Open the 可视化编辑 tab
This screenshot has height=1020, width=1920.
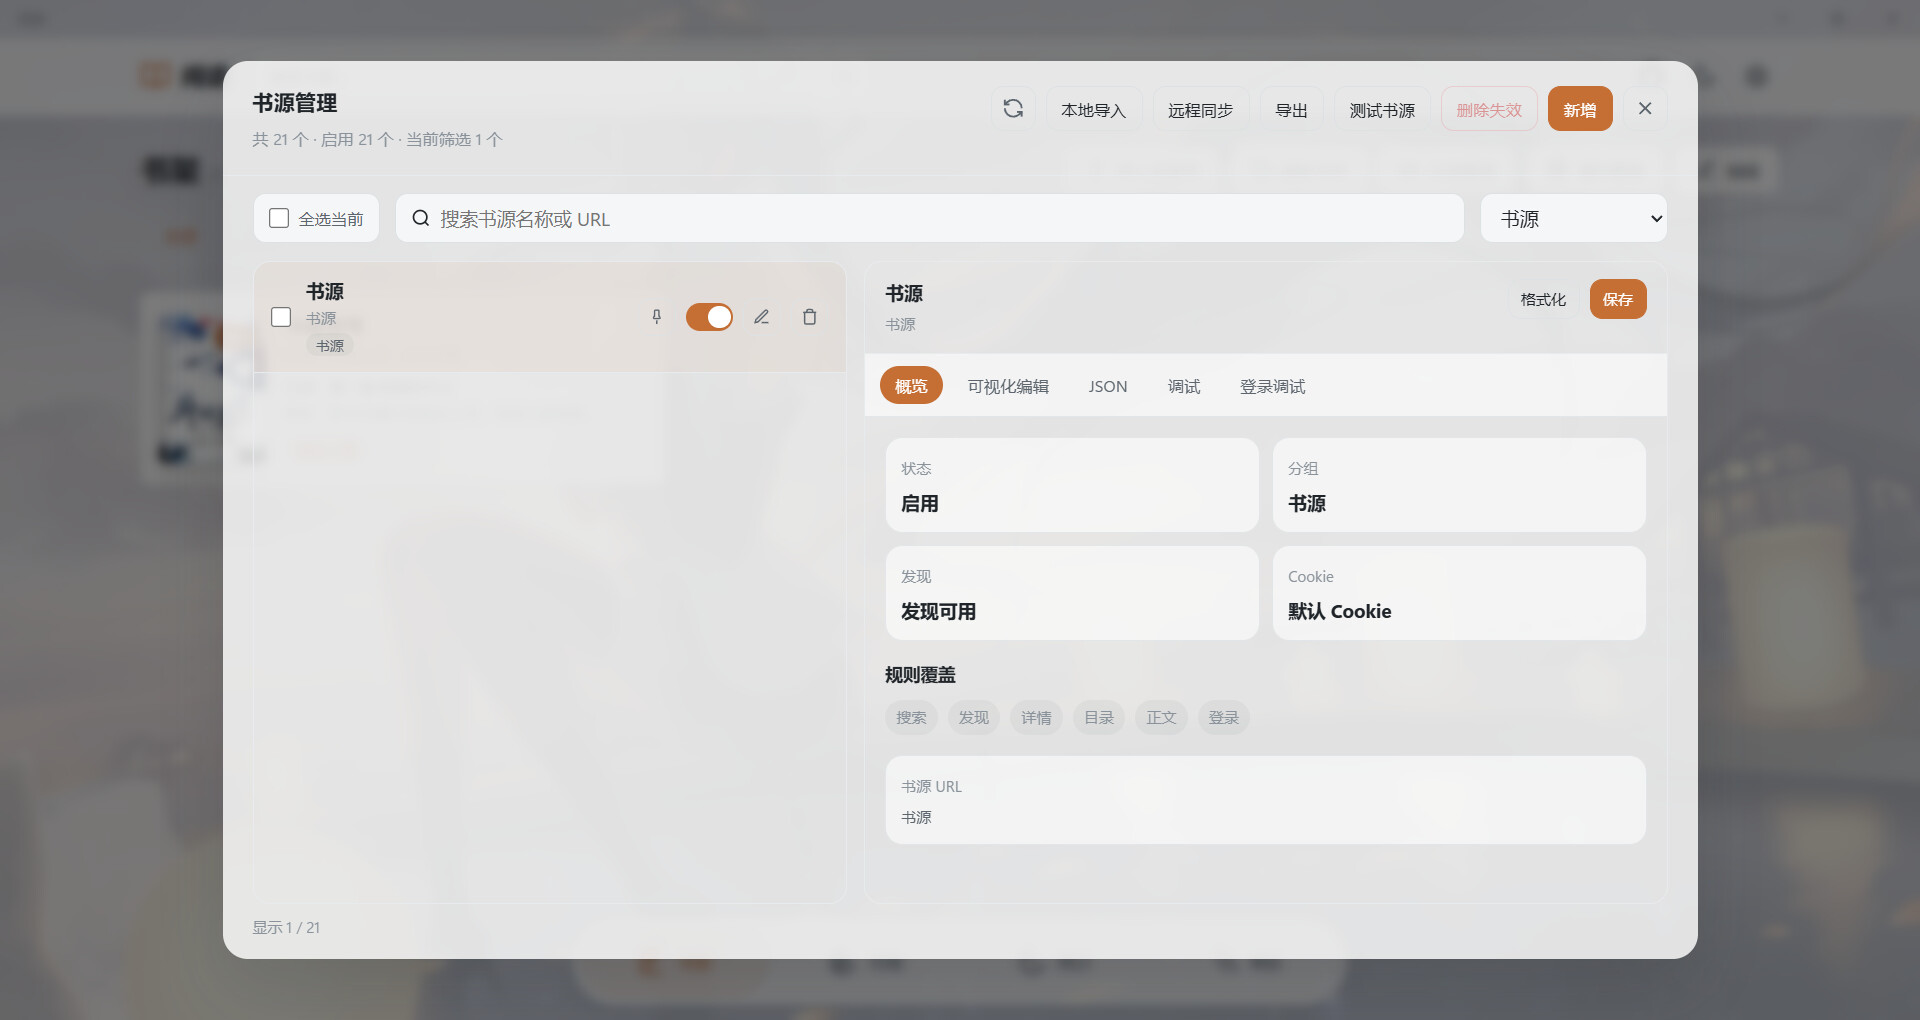coord(1008,386)
